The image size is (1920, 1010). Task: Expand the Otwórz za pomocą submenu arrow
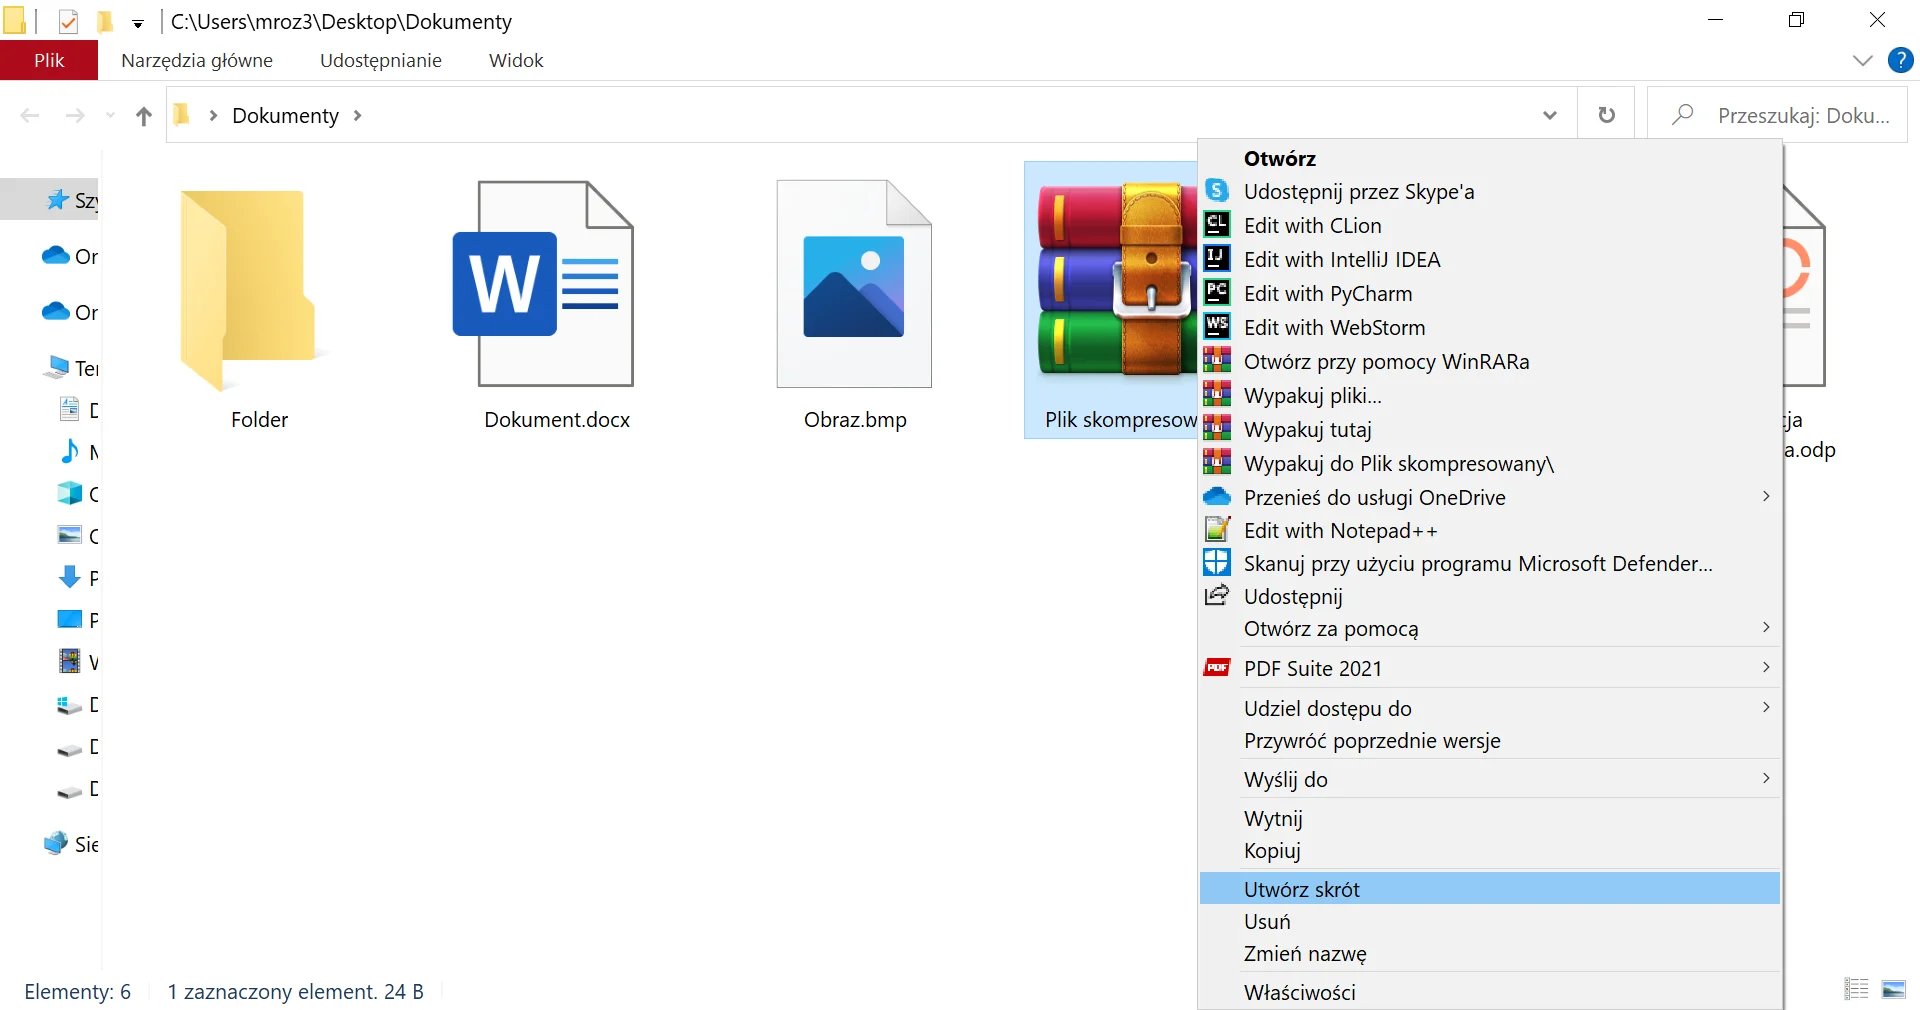pos(1766,627)
